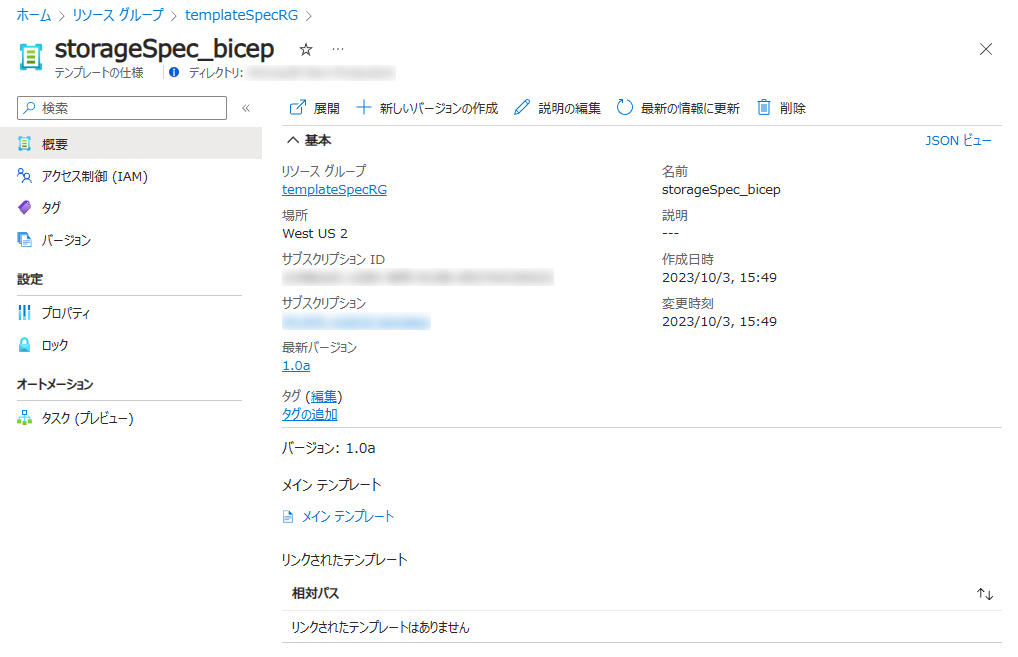Create a new version with 新しいバージョンの作成
Viewport: 1018px width, 657px height.
pos(427,108)
